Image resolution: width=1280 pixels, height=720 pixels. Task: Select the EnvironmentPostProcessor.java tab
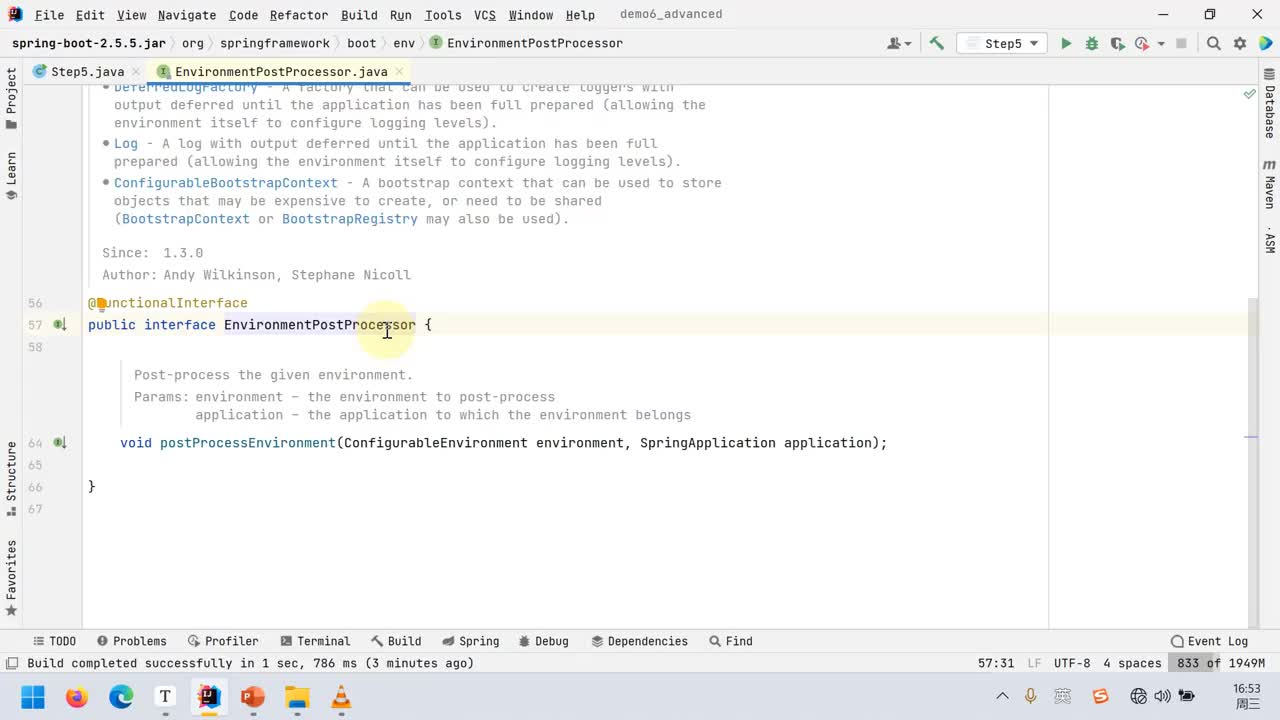click(281, 72)
